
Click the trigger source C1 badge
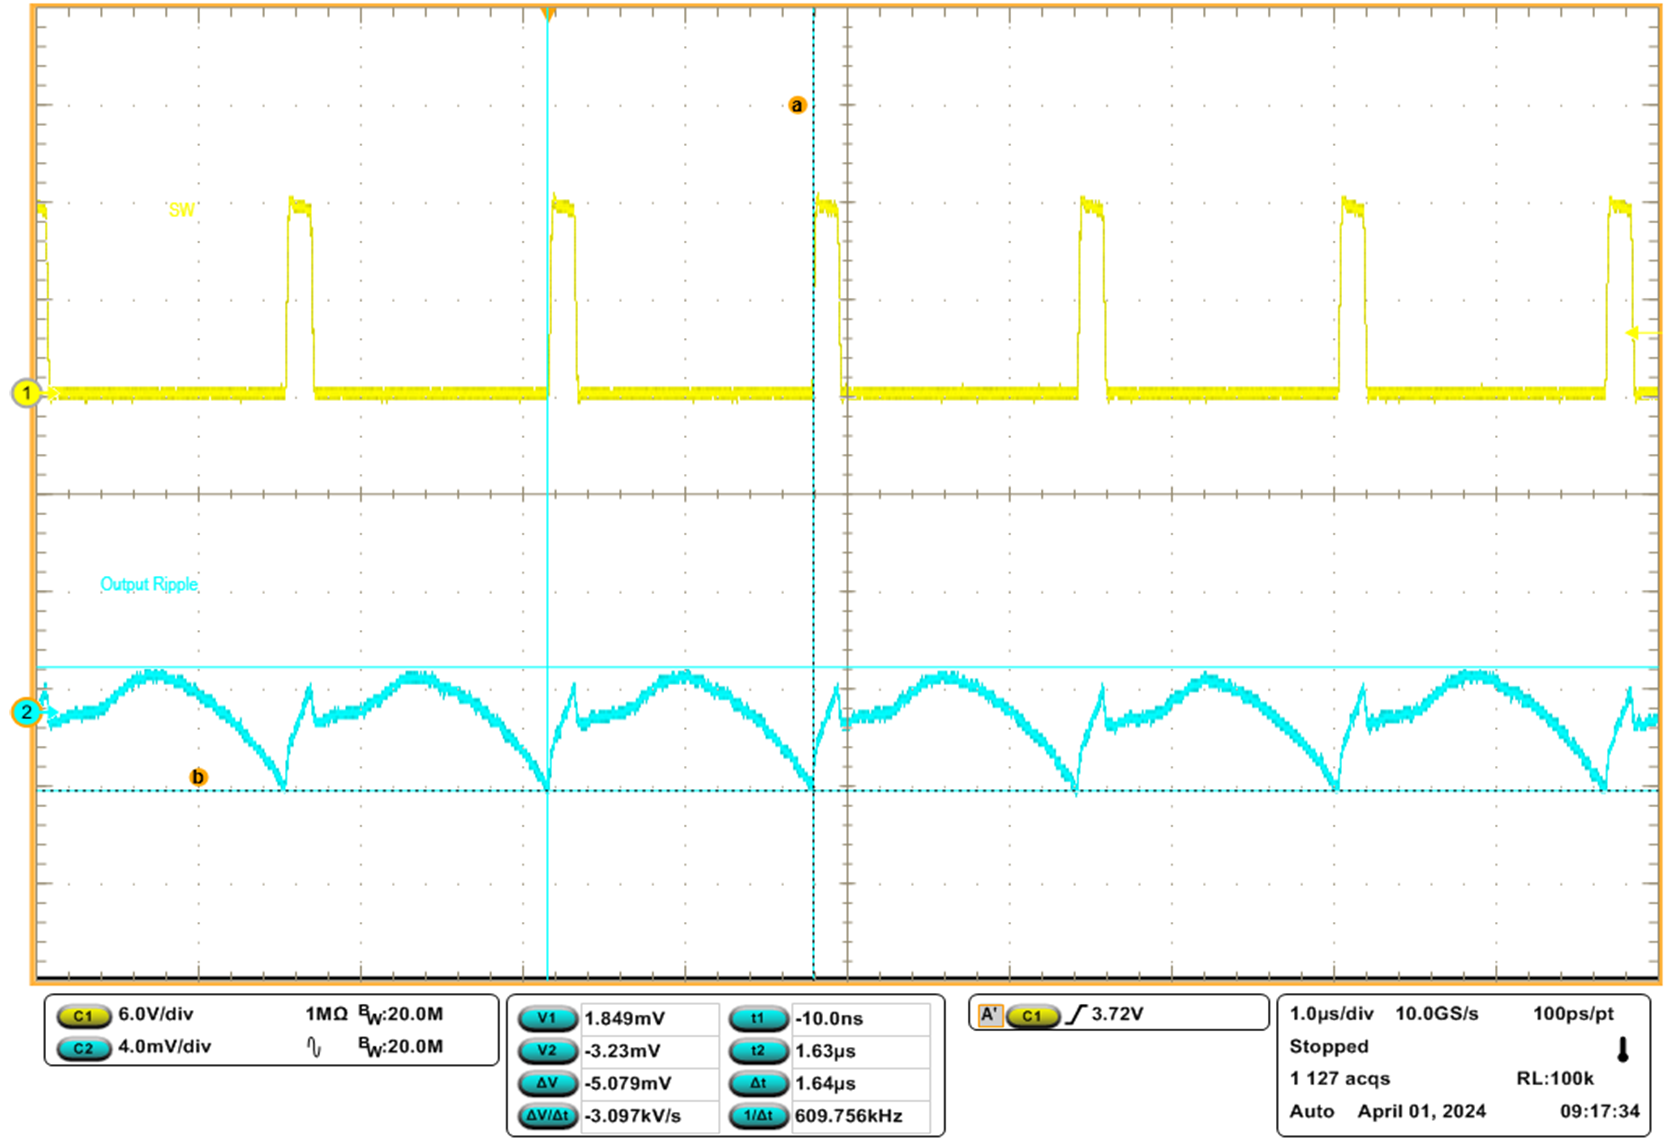[1032, 1015]
